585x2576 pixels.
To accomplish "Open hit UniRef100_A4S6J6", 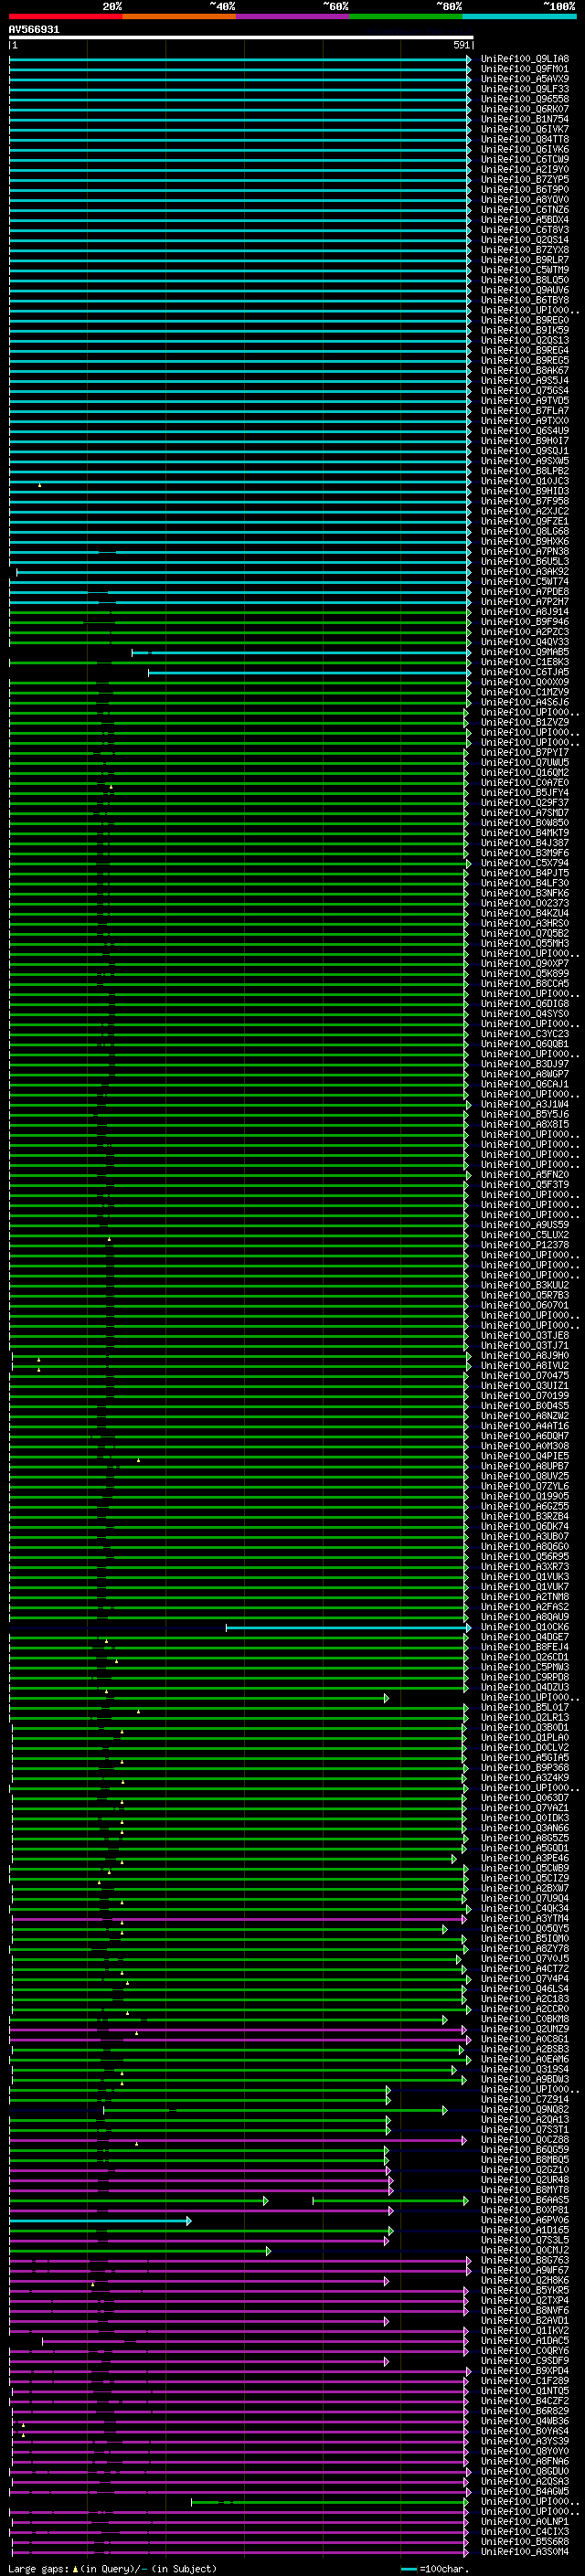I will pos(525,702).
